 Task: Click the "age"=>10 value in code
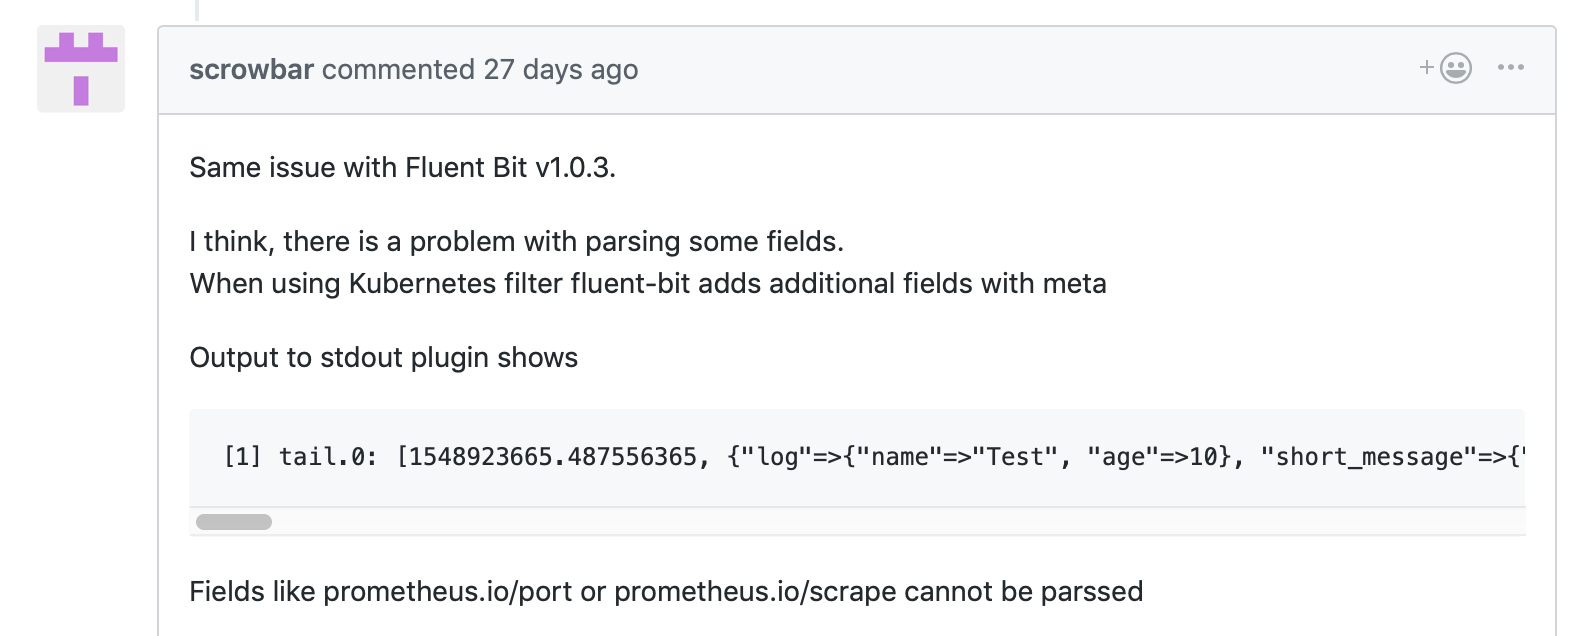[1158, 457]
